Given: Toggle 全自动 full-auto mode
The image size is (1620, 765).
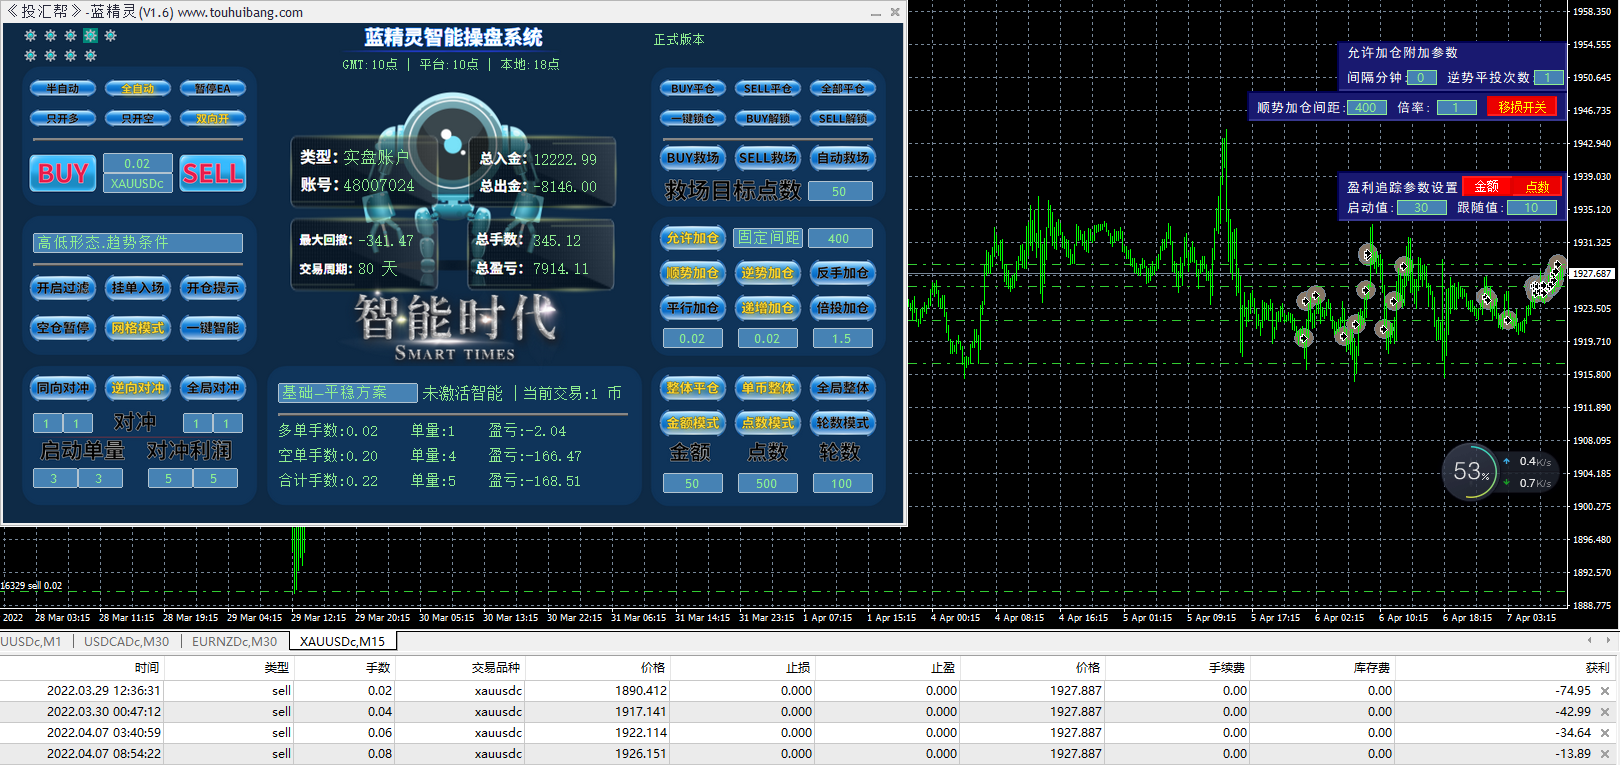Looking at the screenshot, I should (138, 89).
